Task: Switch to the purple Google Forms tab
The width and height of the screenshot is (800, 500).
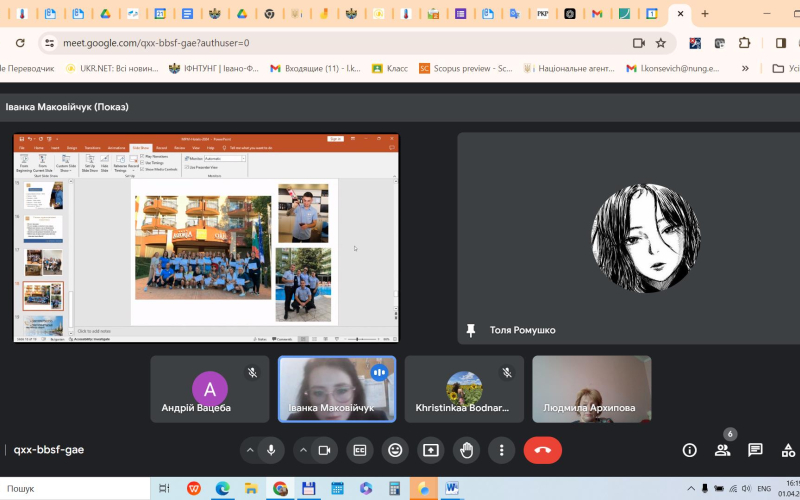Action: click(460, 14)
